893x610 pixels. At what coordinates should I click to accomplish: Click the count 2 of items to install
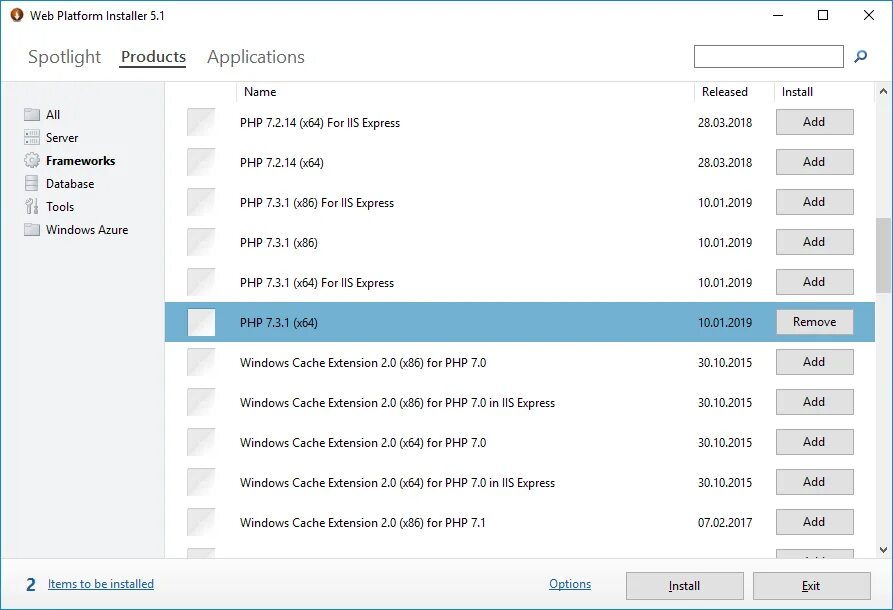tap(31, 584)
